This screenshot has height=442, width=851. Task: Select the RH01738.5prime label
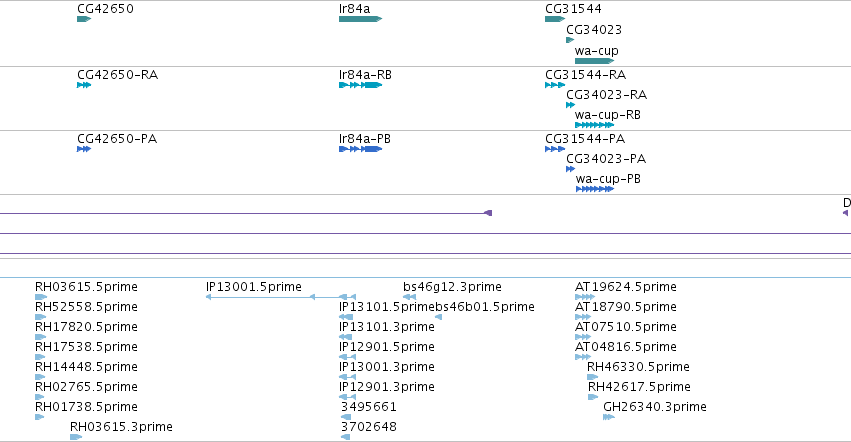point(86,407)
